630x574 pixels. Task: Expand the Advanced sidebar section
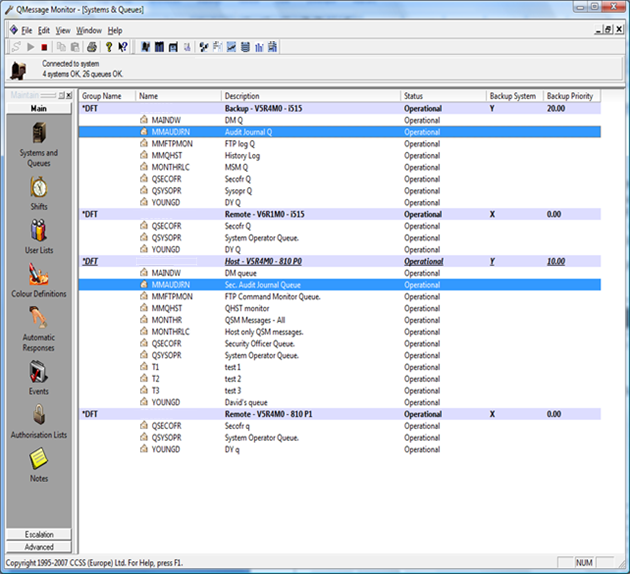(39, 547)
